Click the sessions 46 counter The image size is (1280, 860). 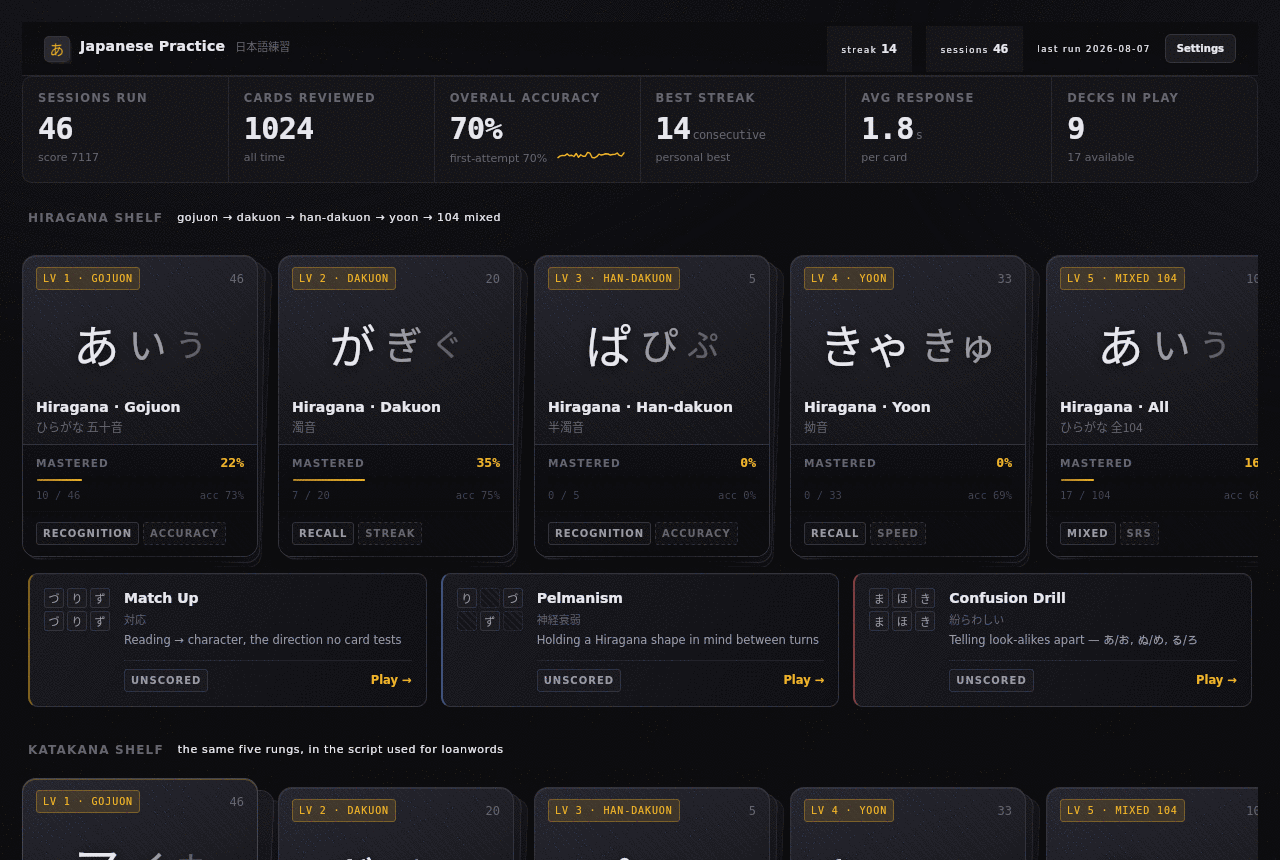pyautogui.click(x=974, y=49)
